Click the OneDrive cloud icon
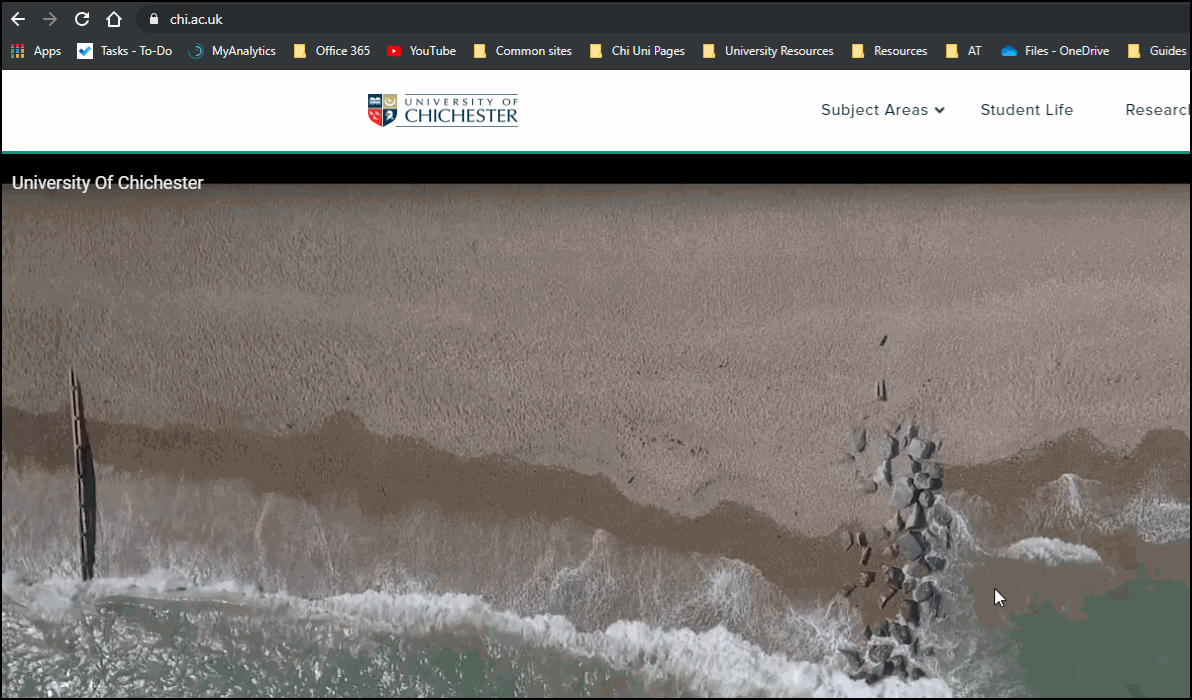This screenshot has width=1192, height=700. click(1009, 51)
